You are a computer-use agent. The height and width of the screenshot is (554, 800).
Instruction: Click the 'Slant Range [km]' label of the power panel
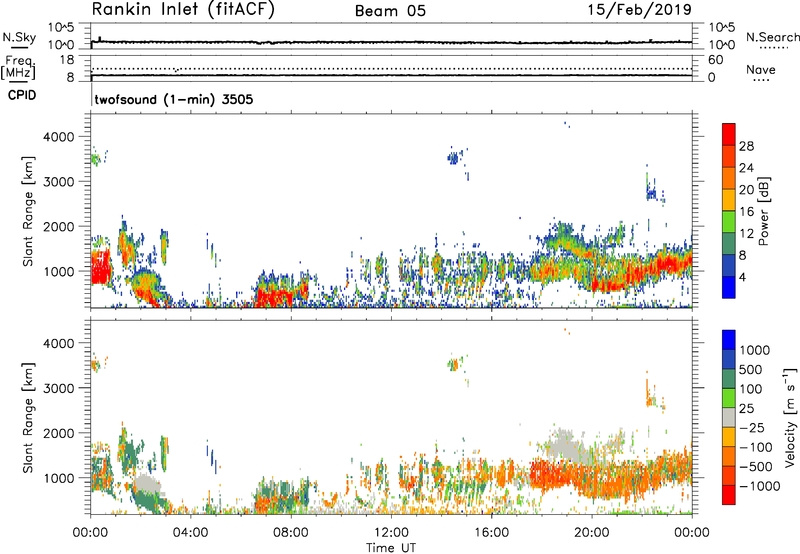(28, 211)
